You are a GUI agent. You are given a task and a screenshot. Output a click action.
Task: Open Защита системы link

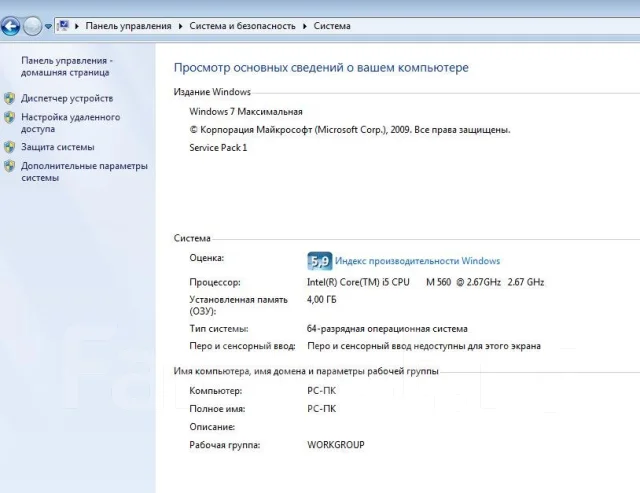point(58,147)
